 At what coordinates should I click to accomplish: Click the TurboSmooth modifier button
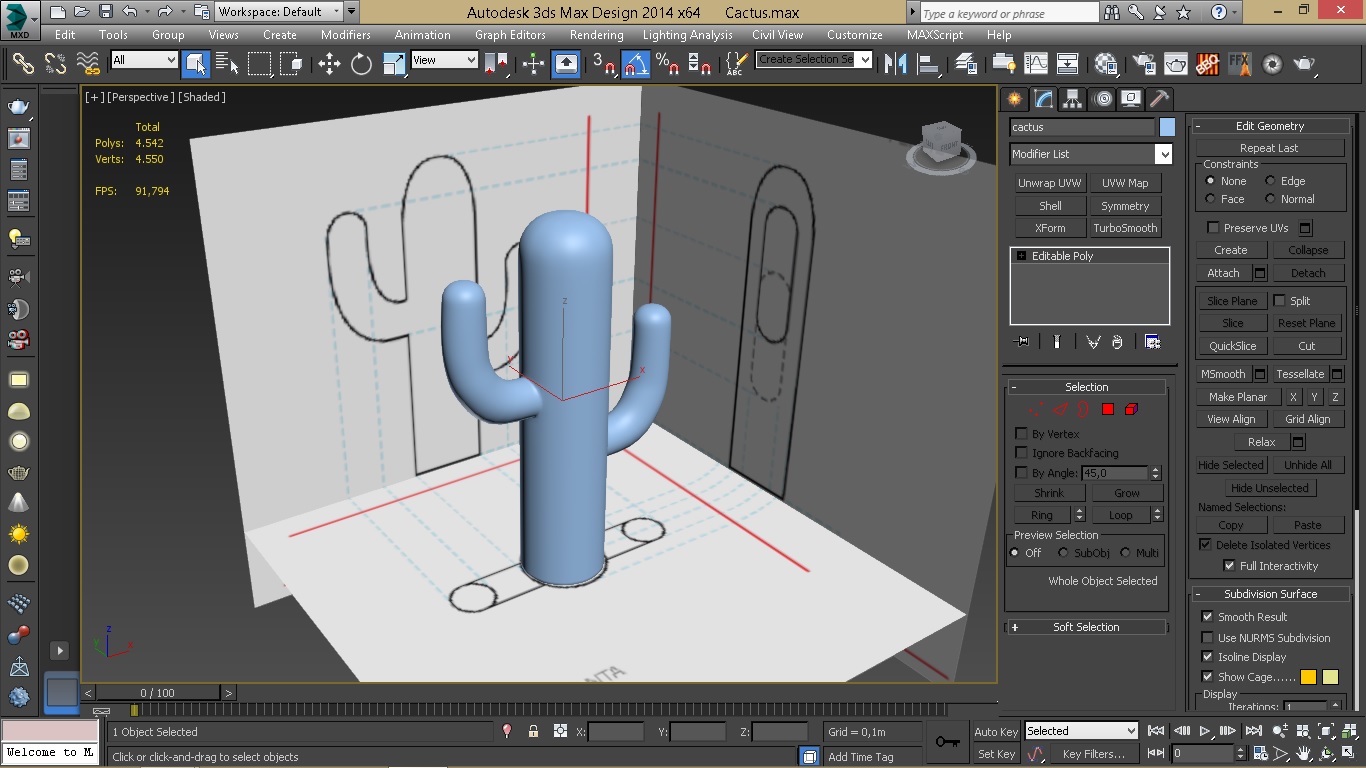coord(1125,228)
